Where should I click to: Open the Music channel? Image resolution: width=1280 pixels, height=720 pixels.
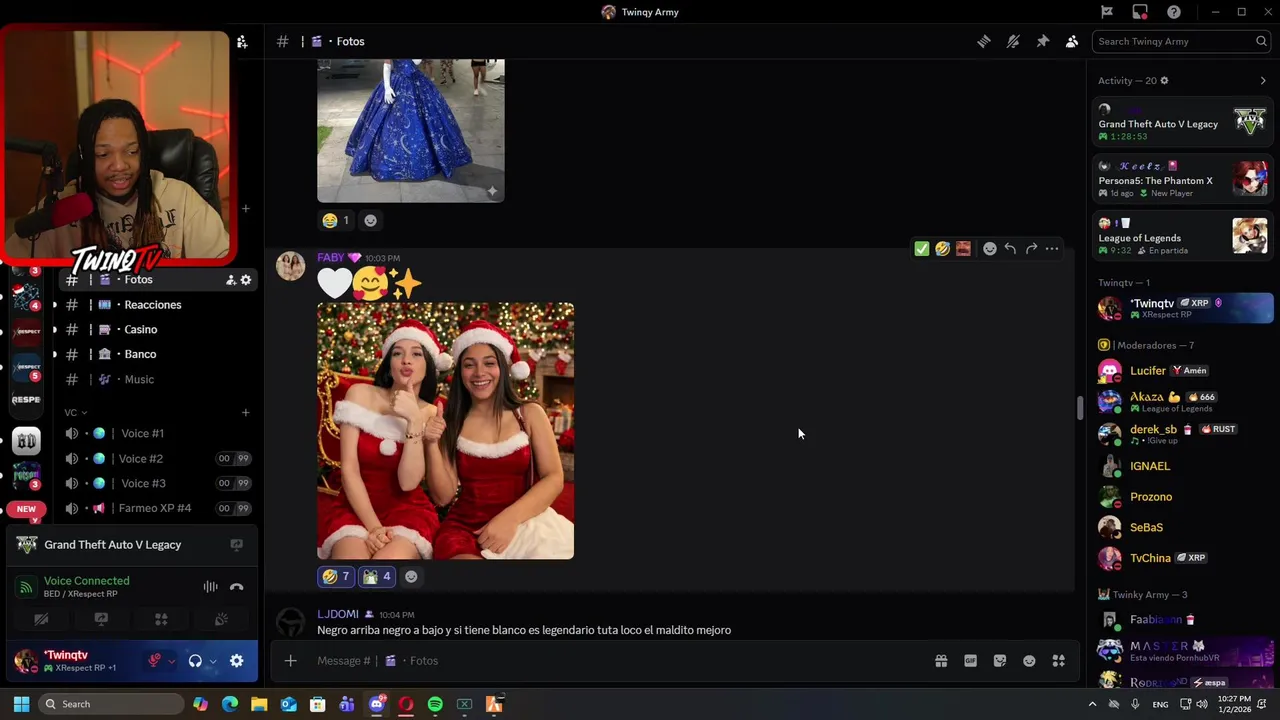156,379
